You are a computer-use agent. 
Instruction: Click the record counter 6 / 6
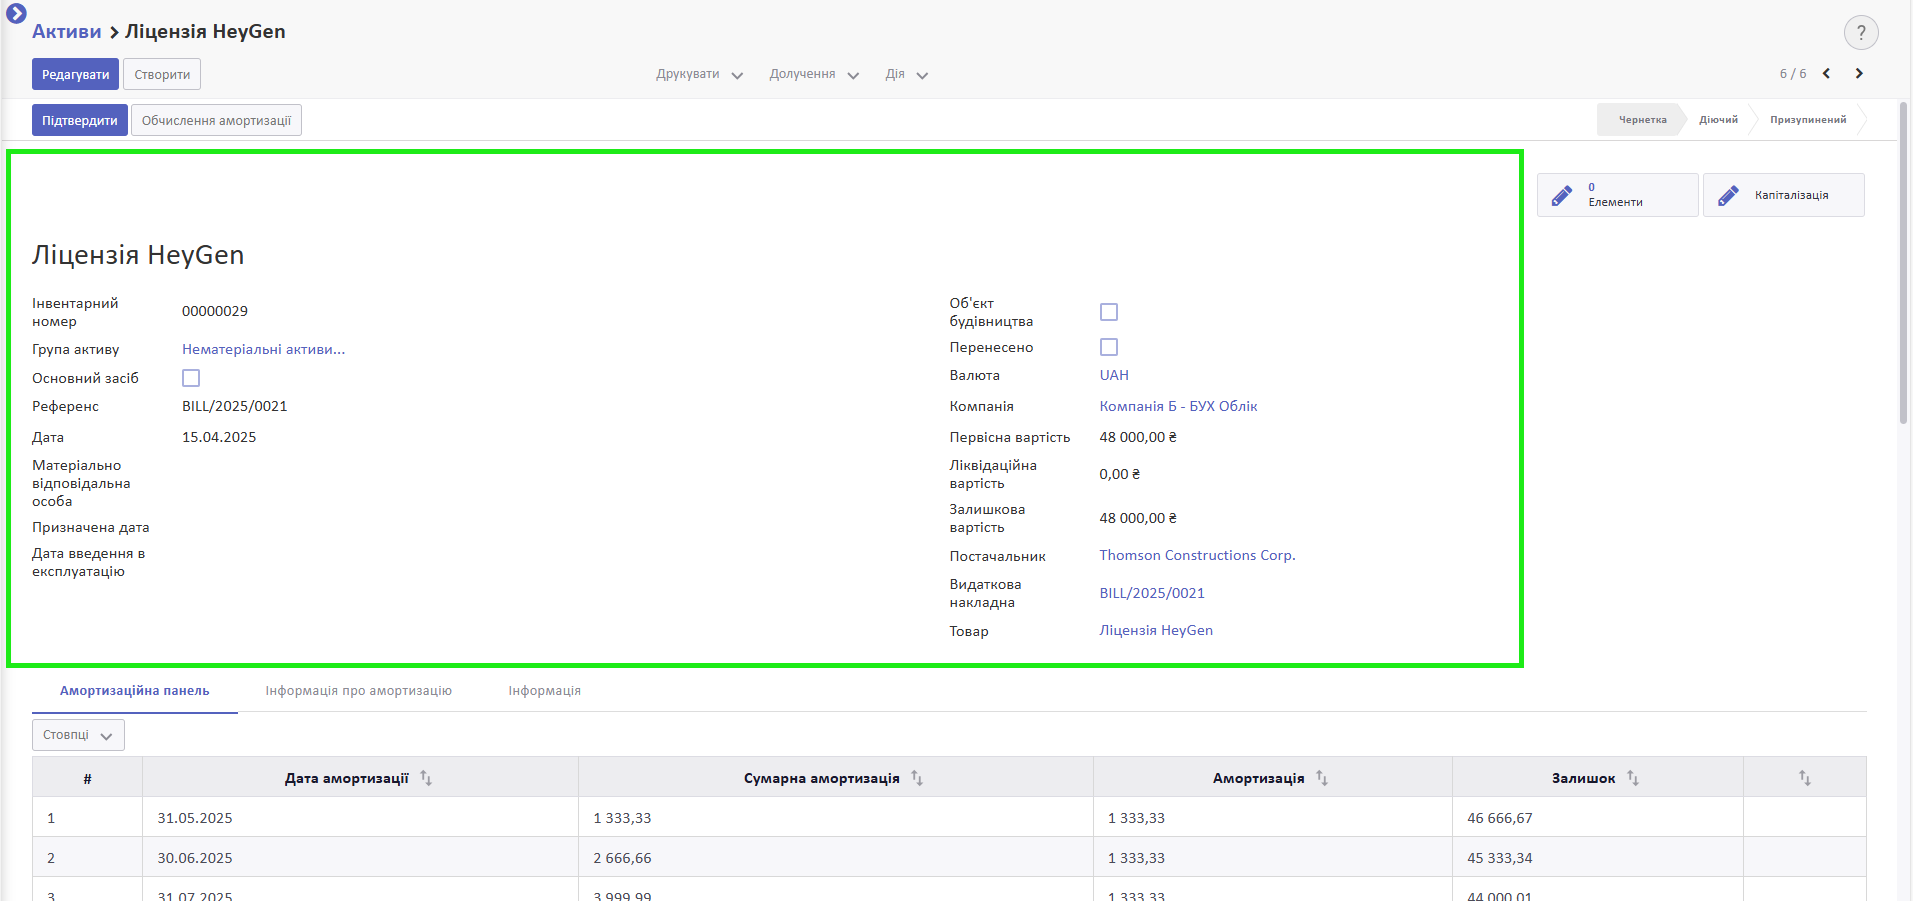tap(1792, 74)
